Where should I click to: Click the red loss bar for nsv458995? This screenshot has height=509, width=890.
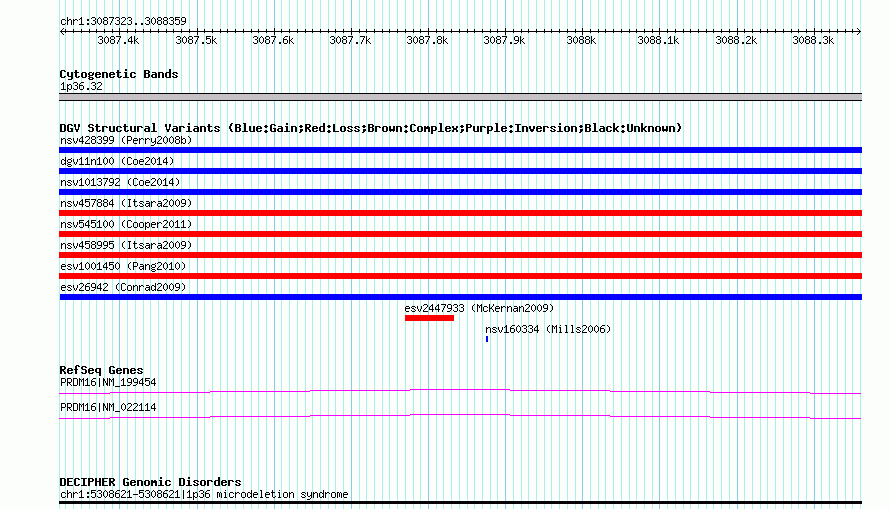coord(460,255)
